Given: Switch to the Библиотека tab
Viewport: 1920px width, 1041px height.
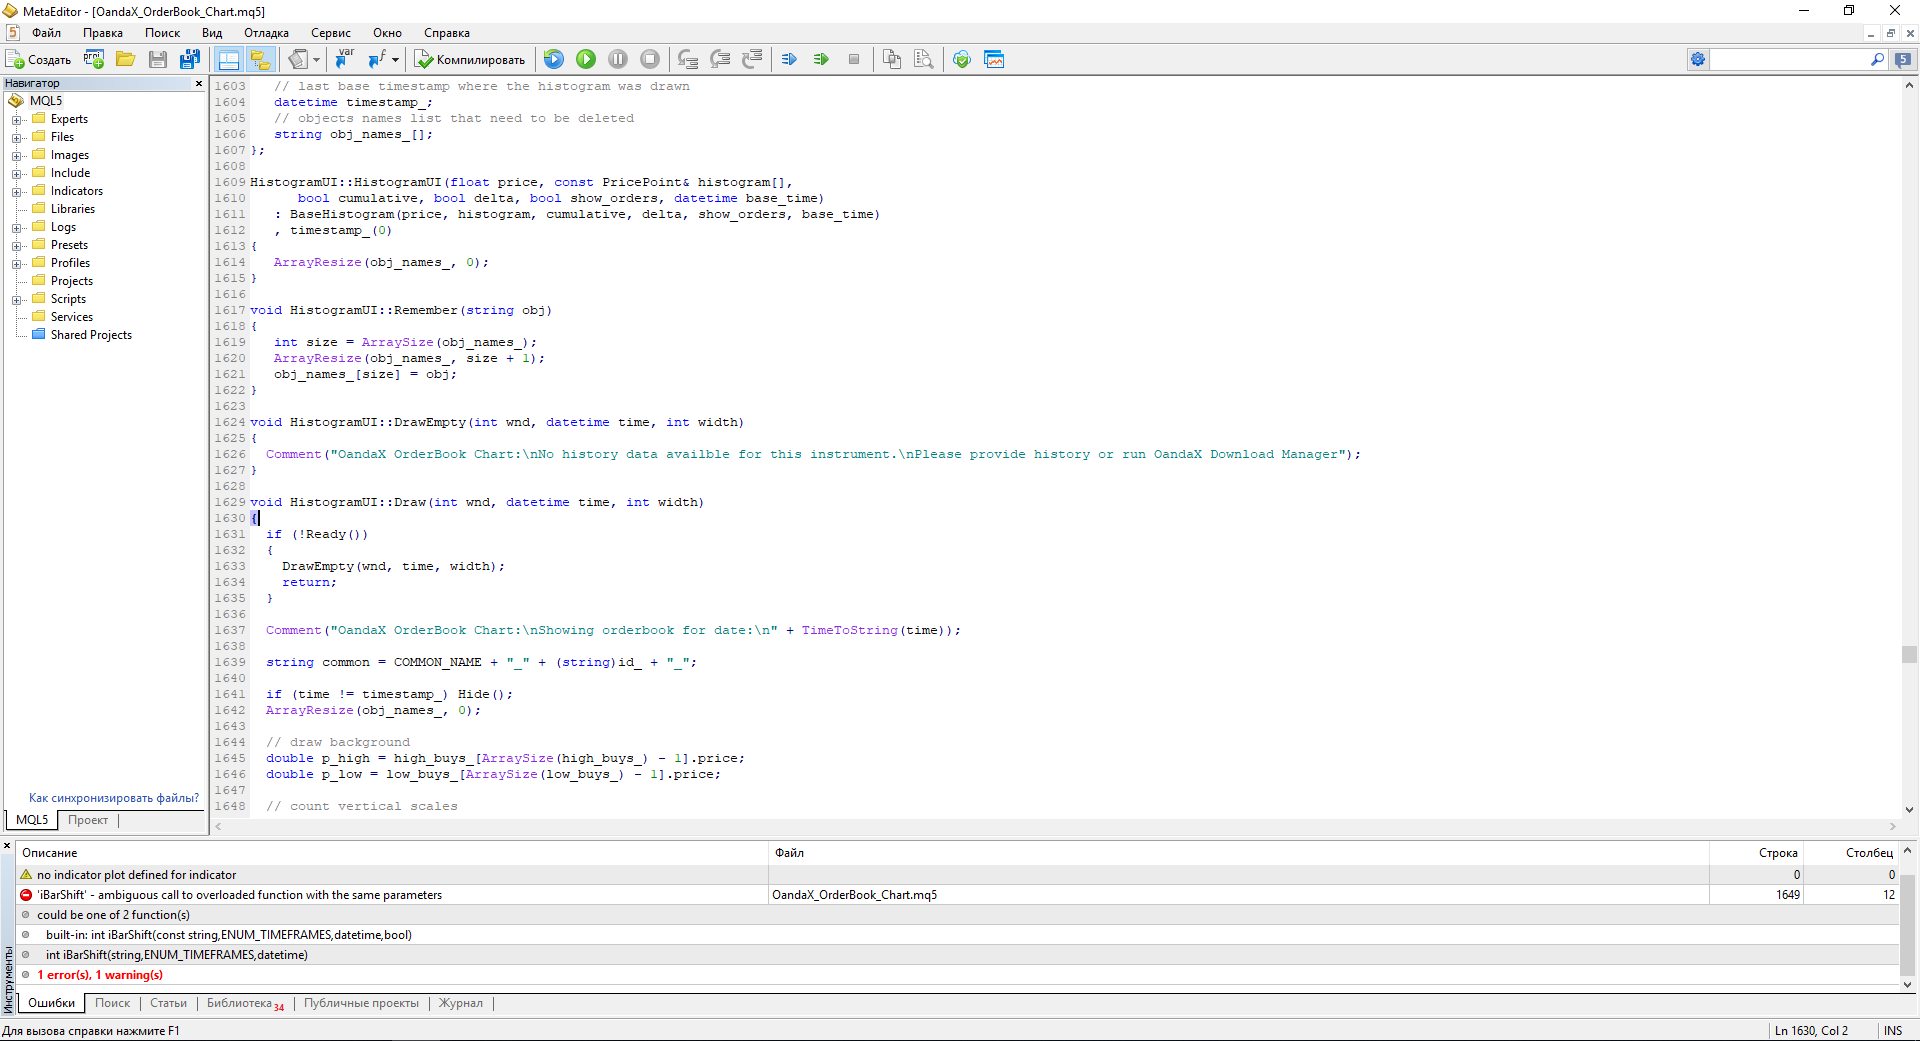Looking at the screenshot, I should (x=240, y=1003).
